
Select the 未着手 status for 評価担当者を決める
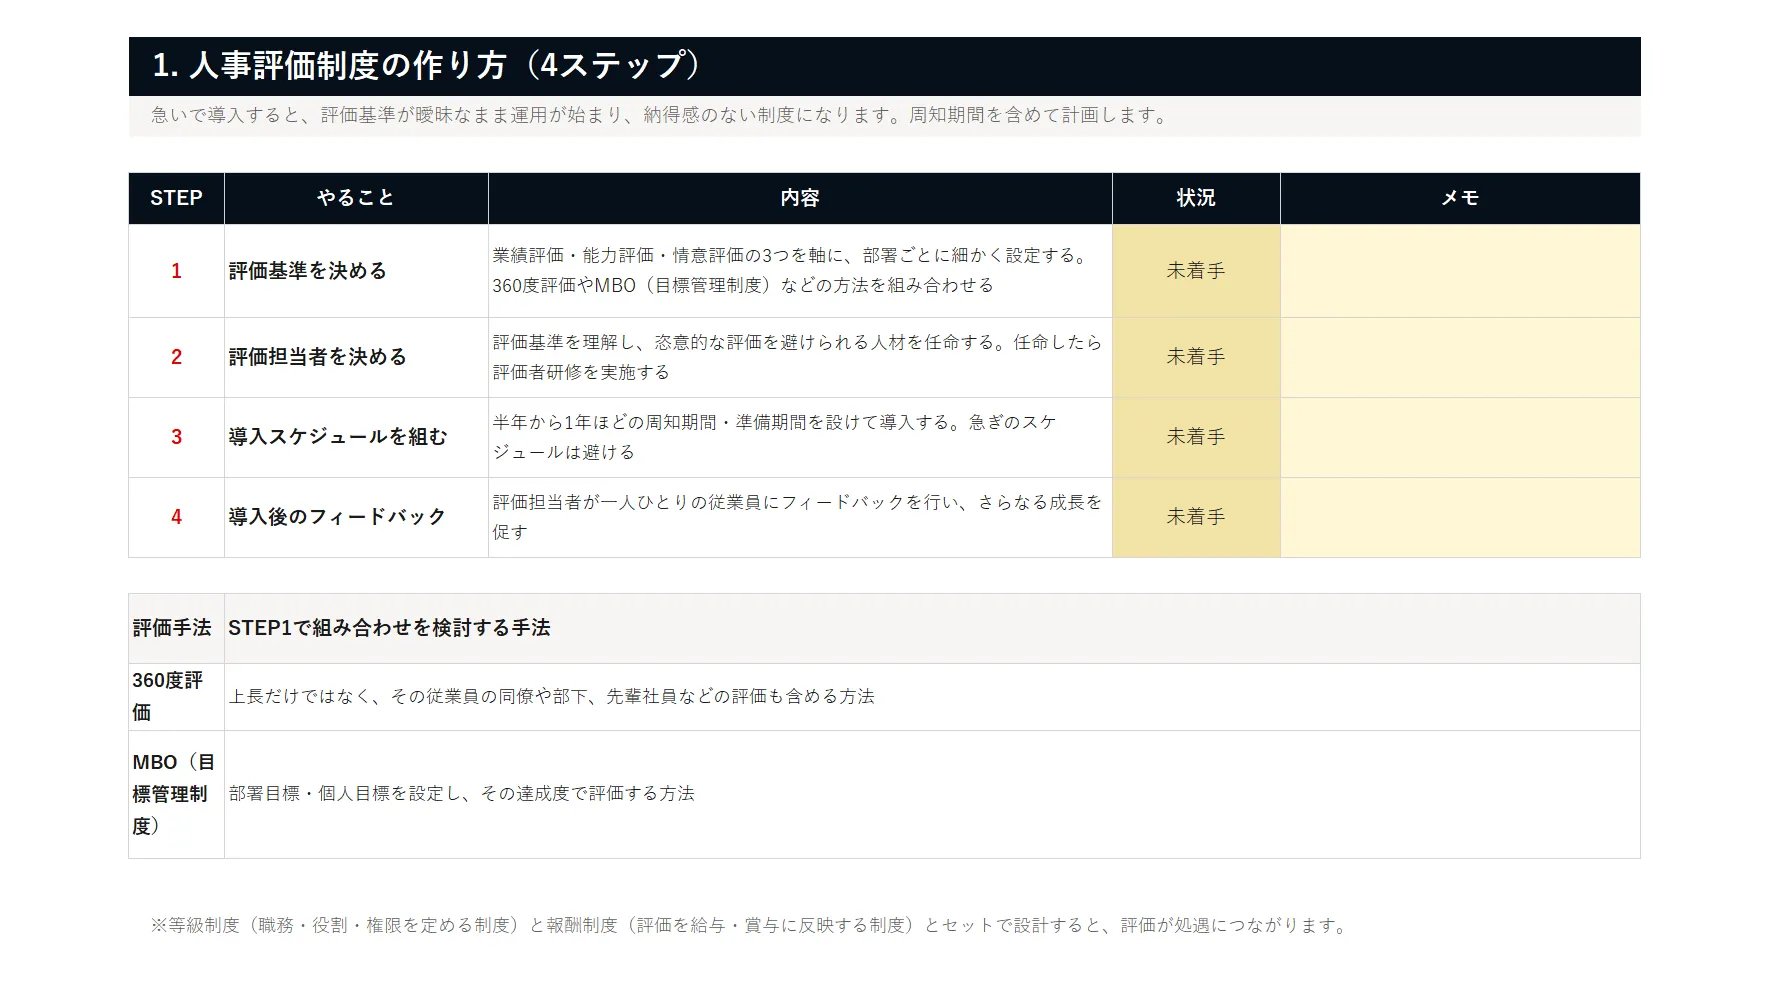tap(1196, 357)
